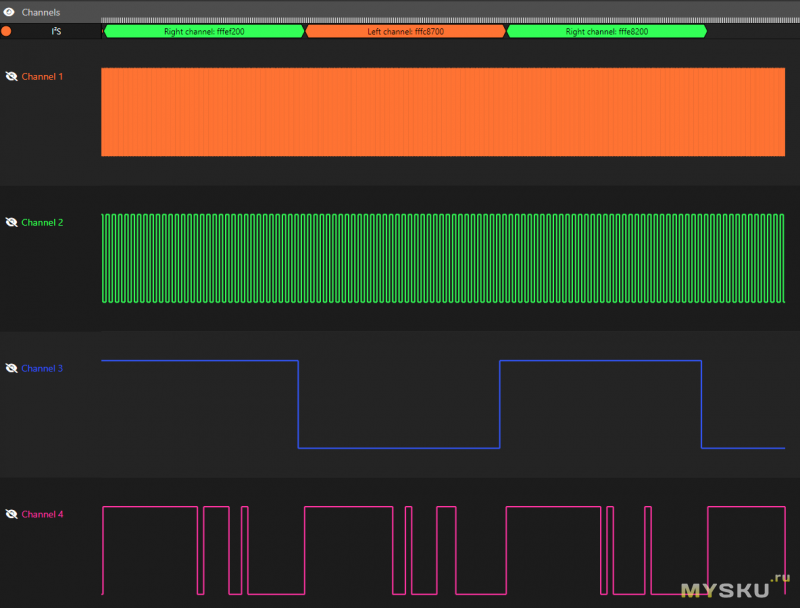
Task: Click the blue Channel 3 low-level segment
Action: pyautogui.click(x=398, y=447)
